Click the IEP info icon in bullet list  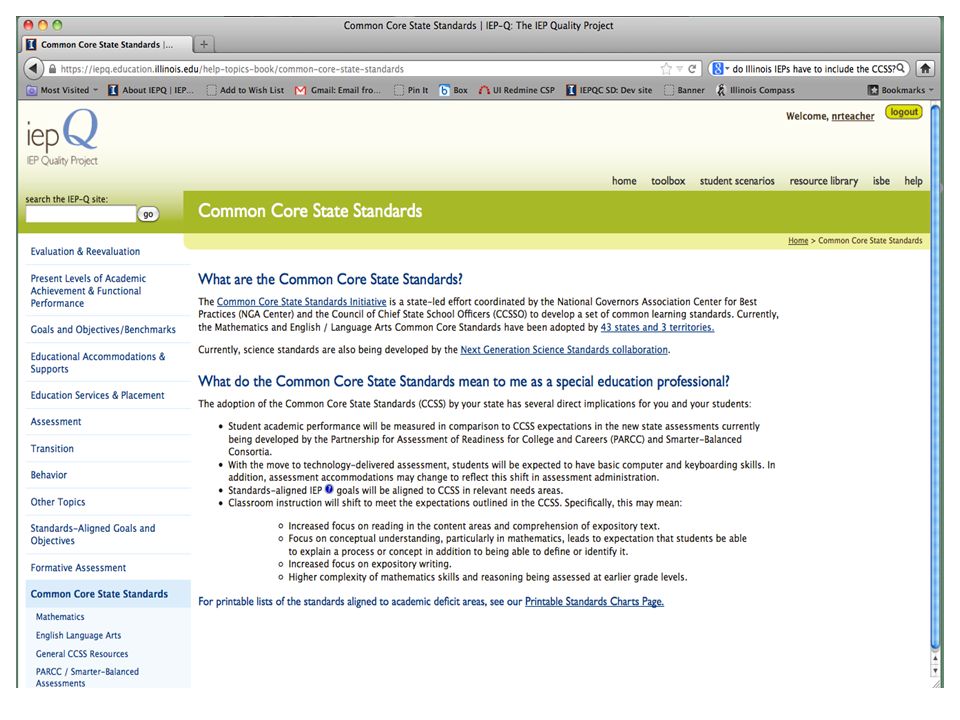coord(329,489)
